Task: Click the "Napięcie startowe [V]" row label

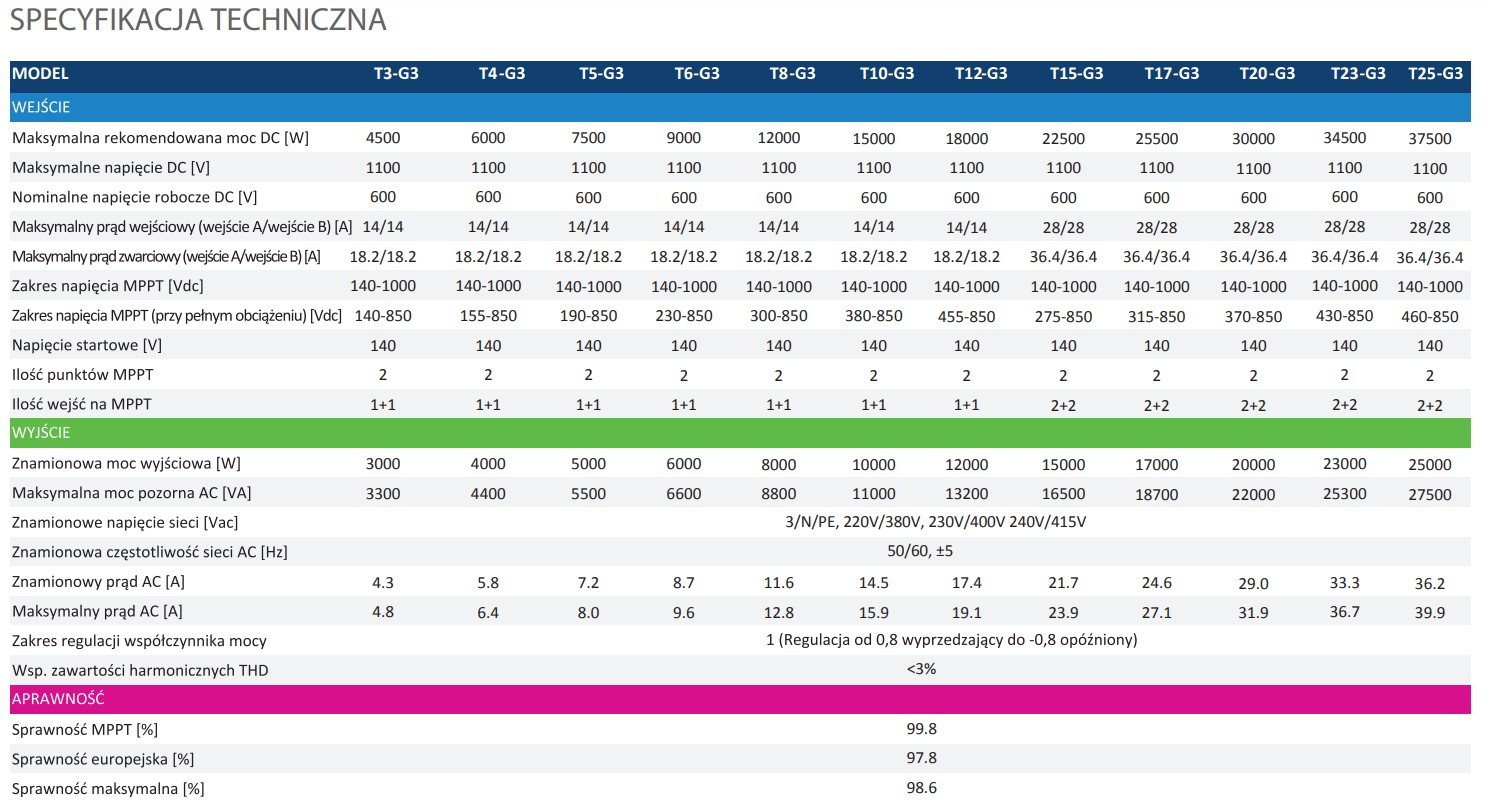Action: (86, 346)
